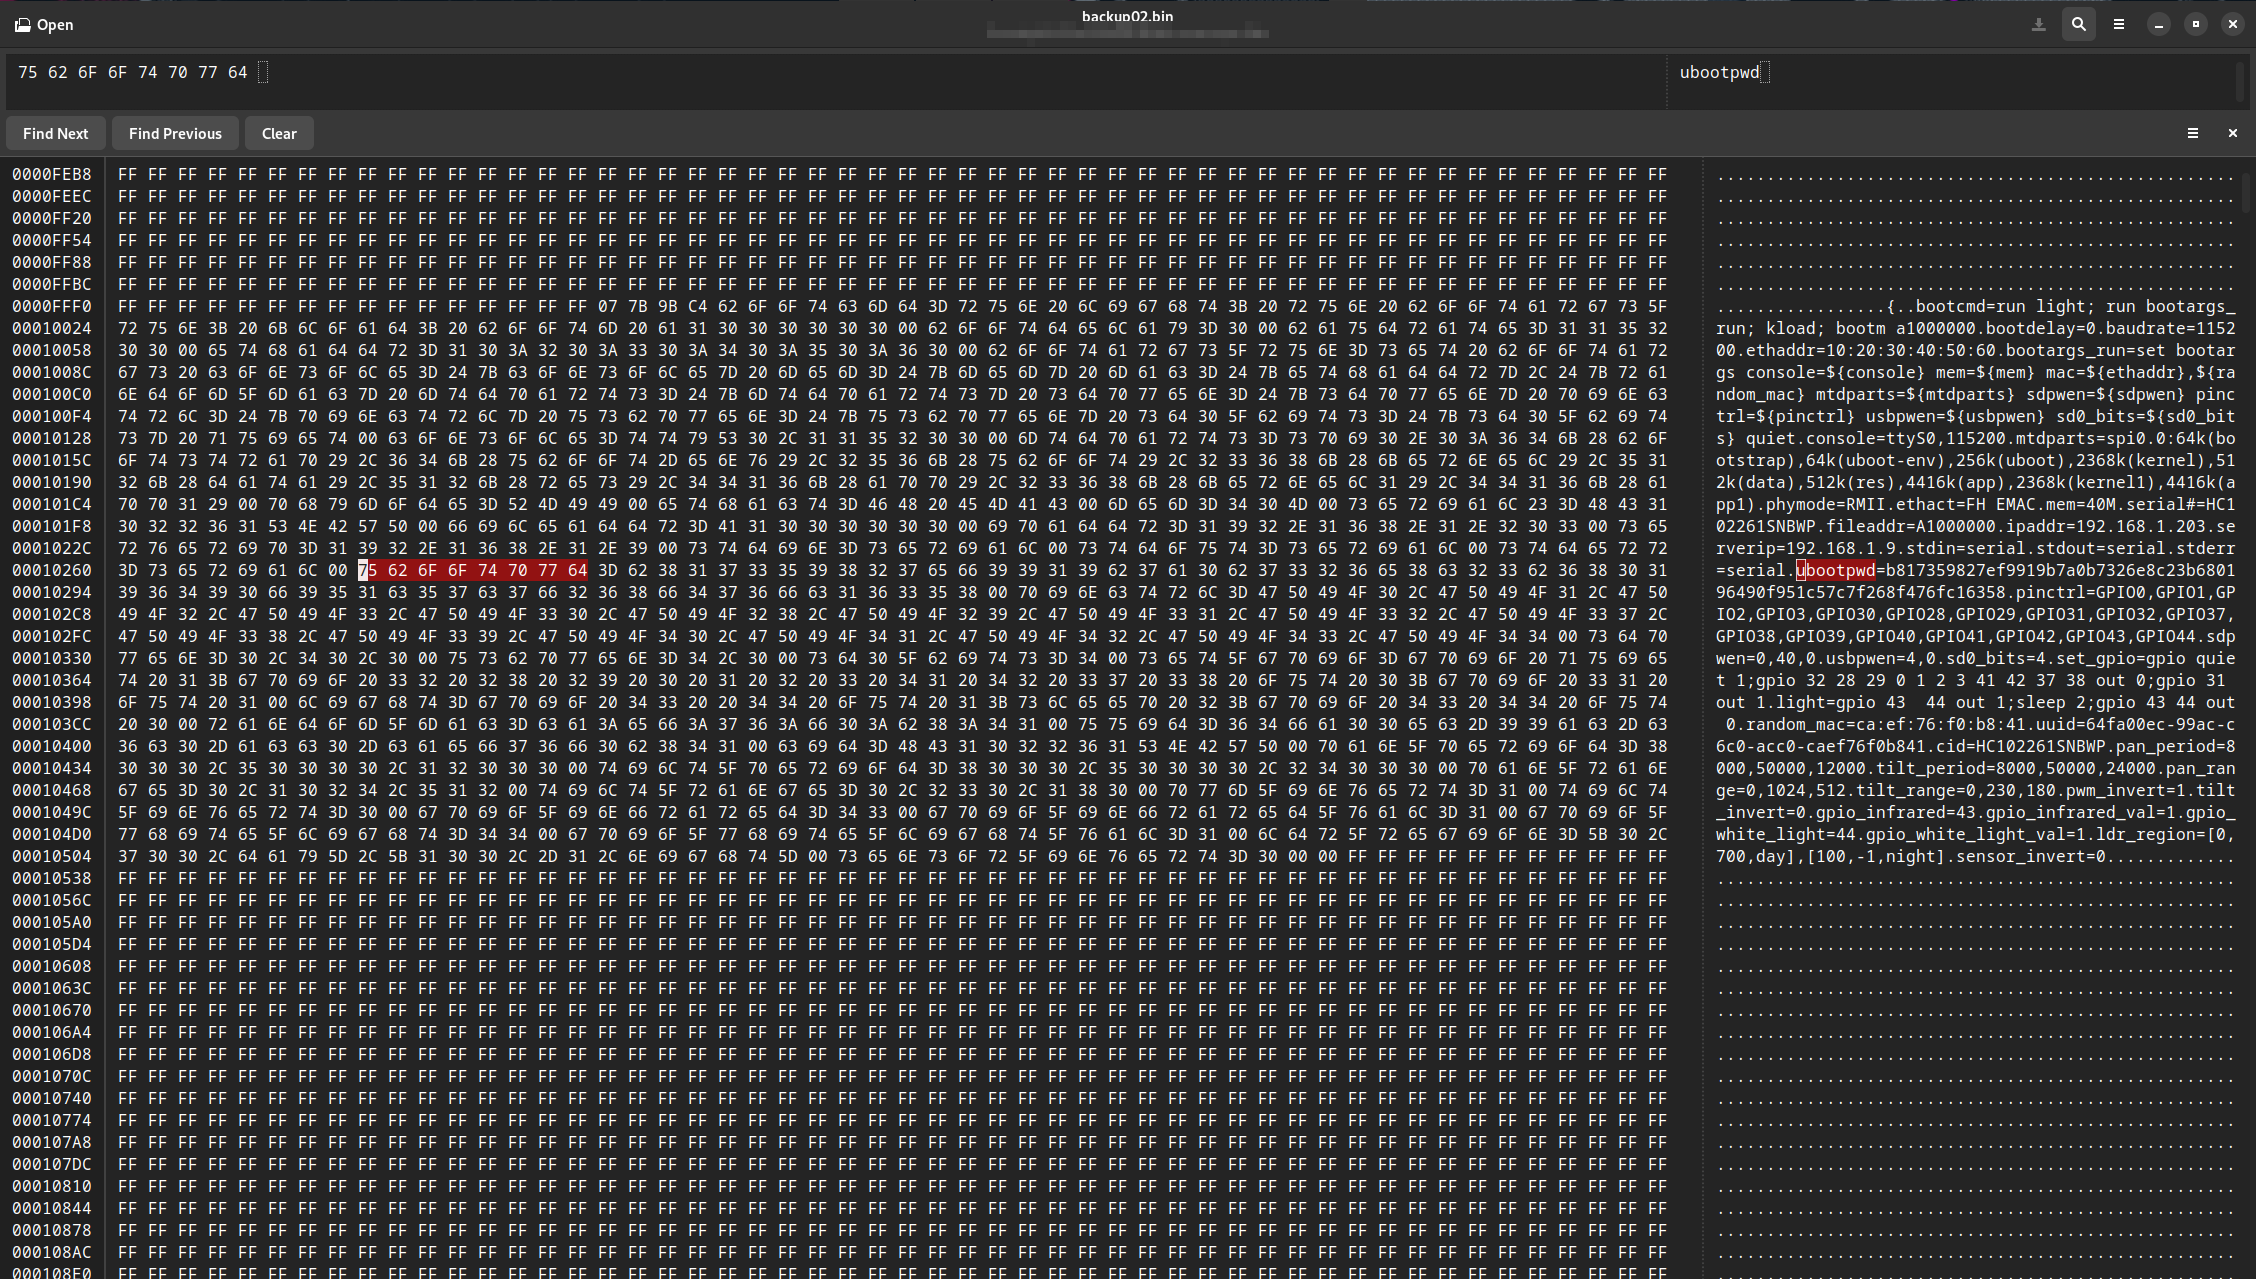Viewport: 2256px width, 1279px height.
Task: Open the find panel options menu
Action: 2192,133
